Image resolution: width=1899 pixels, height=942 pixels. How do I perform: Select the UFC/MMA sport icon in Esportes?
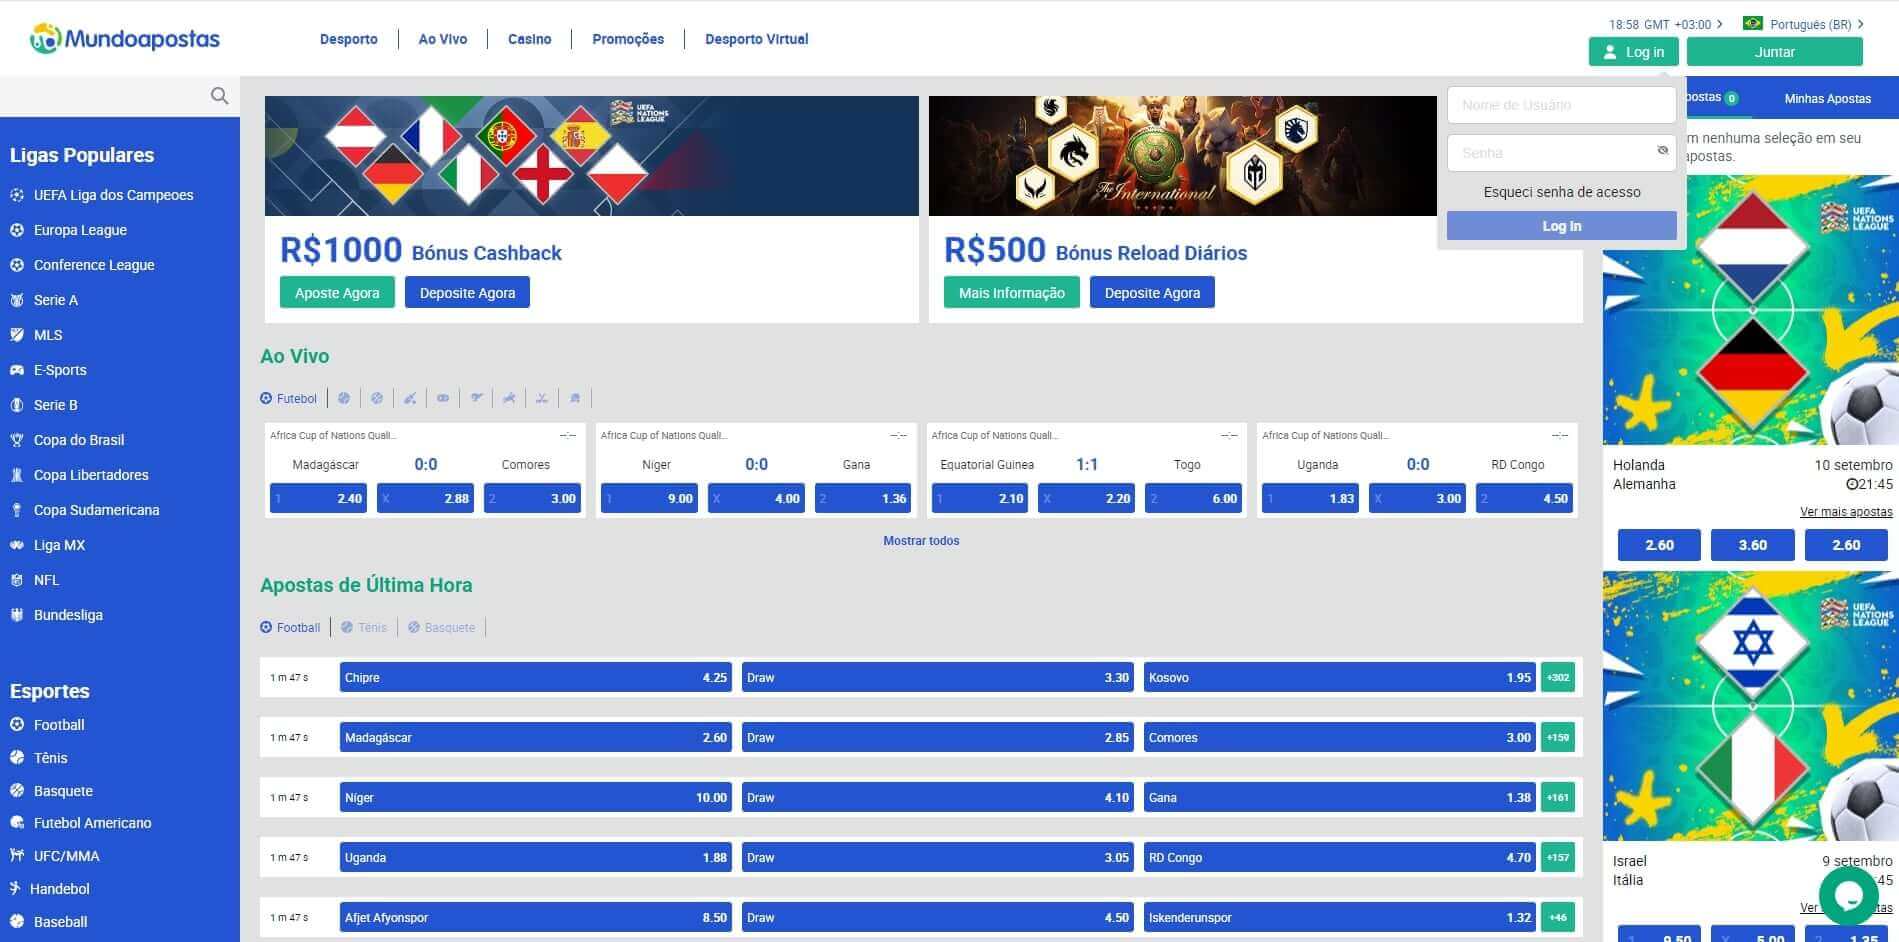(x=17, y=856)
